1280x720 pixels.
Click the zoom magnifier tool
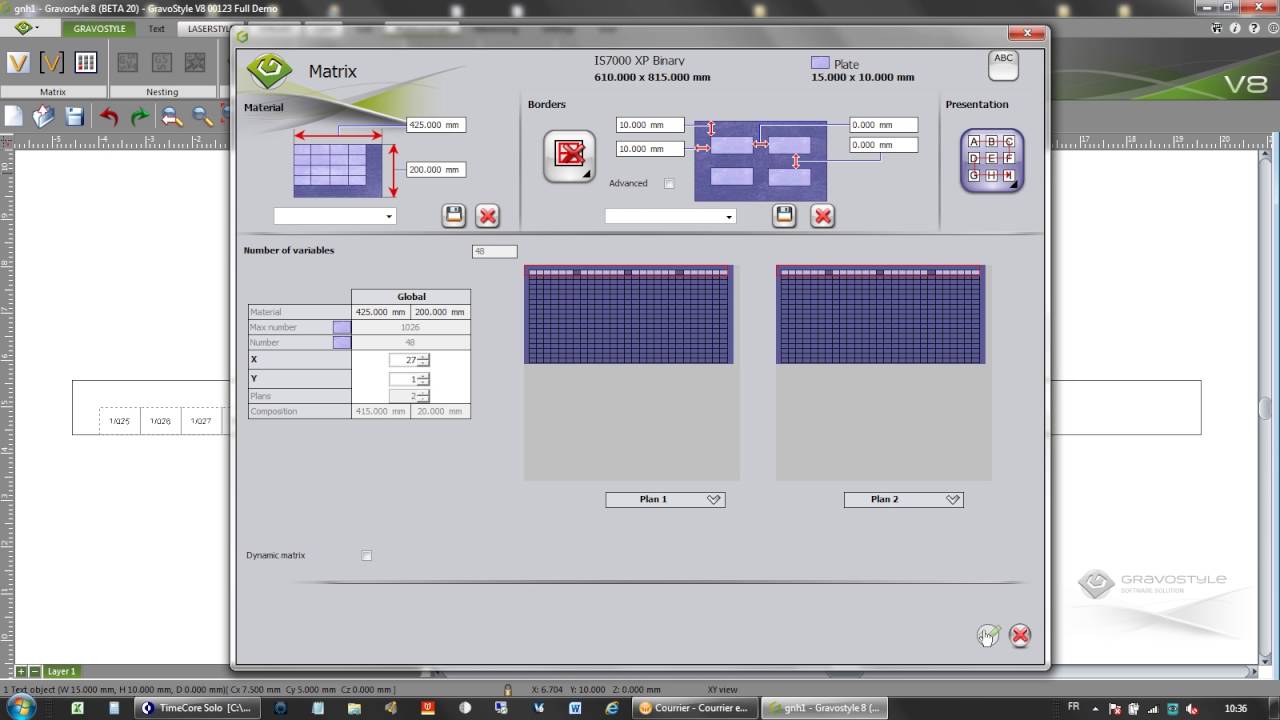(x=202, y=116)
